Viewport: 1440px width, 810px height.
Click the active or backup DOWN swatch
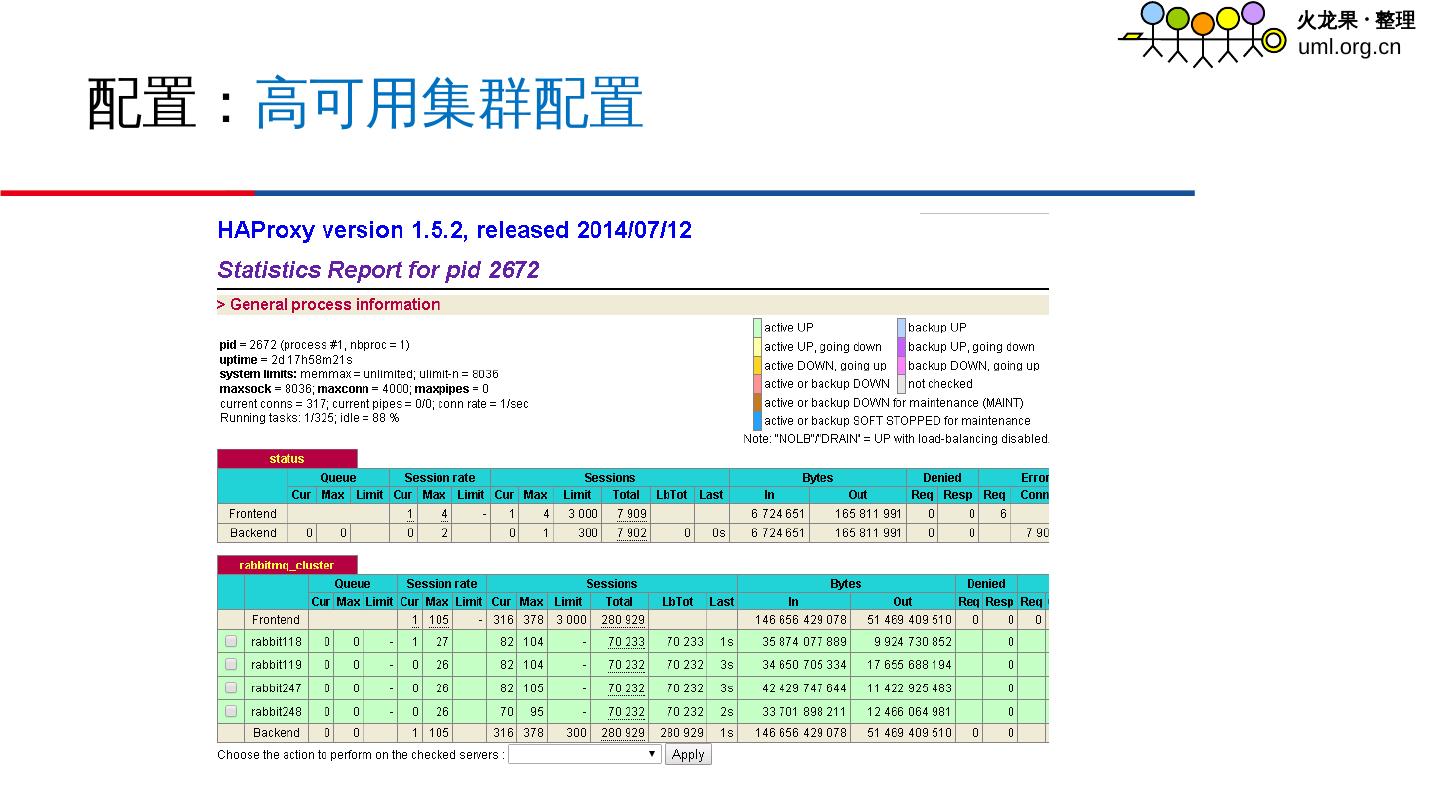click(x=757, y=384)
